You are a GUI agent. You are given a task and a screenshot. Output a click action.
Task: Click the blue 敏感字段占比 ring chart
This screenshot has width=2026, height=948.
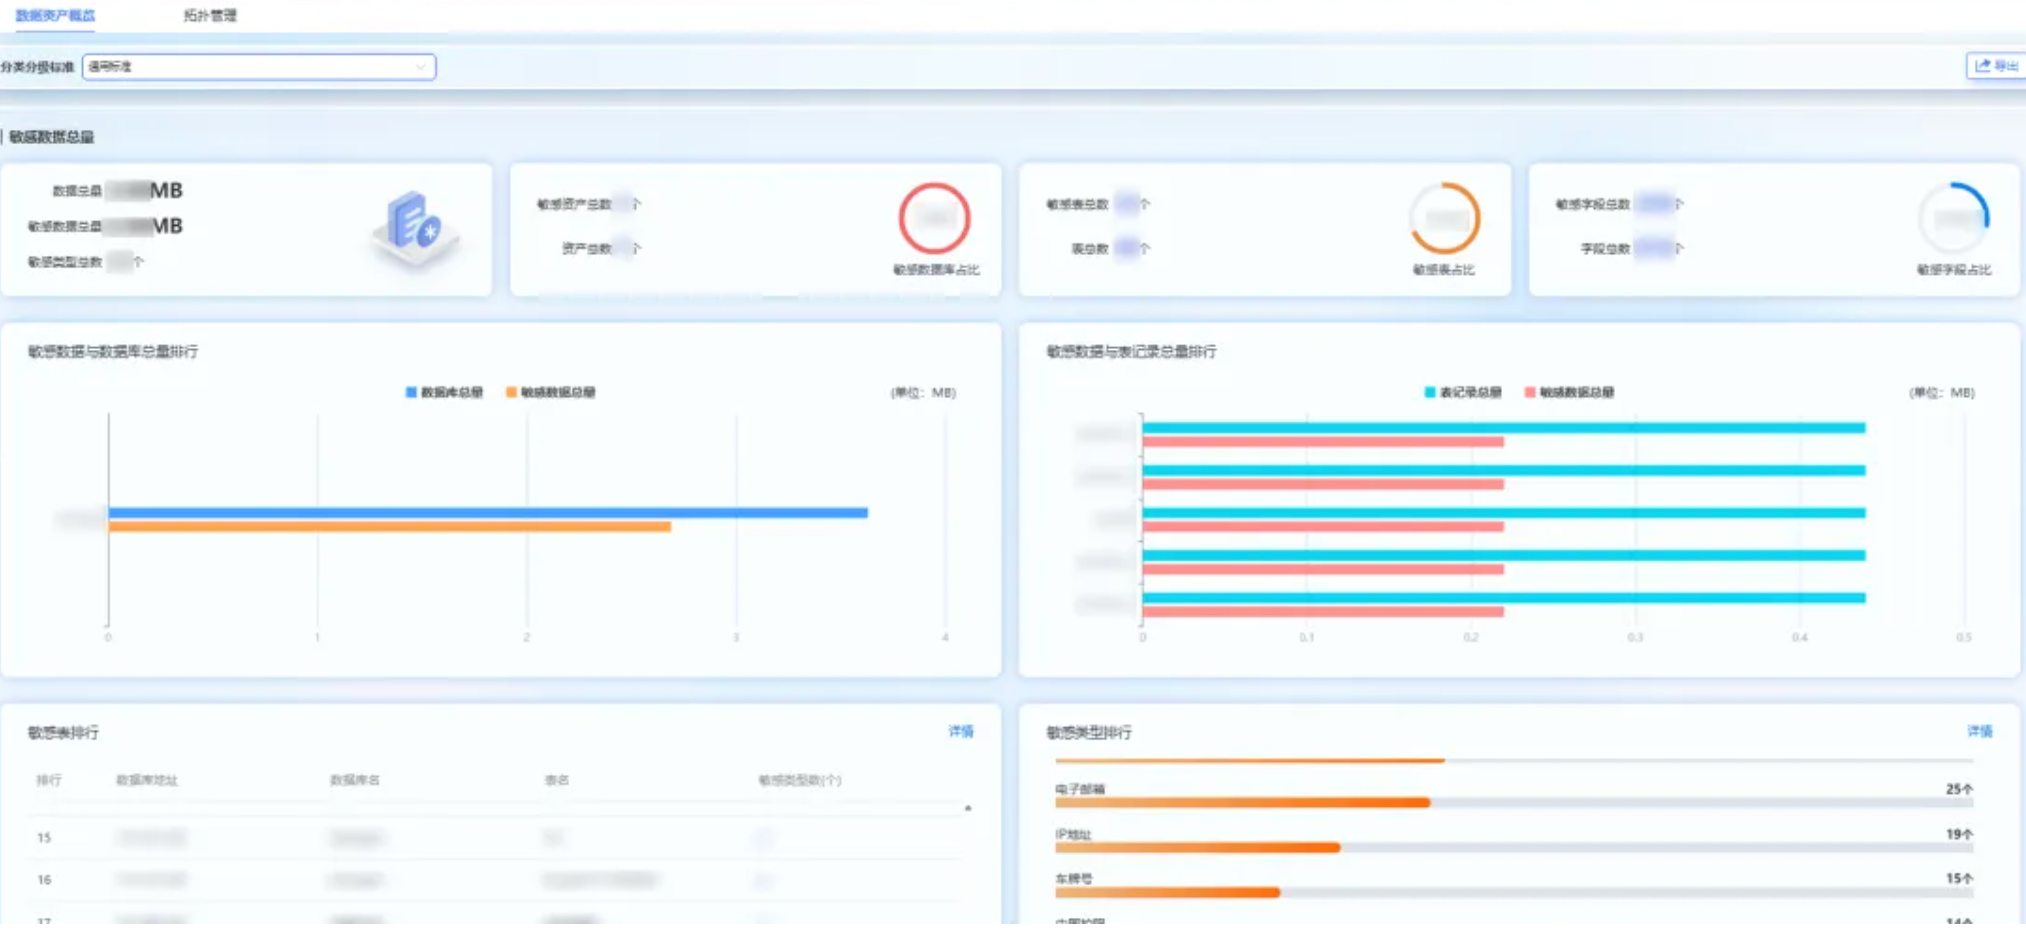[1953, 218]
